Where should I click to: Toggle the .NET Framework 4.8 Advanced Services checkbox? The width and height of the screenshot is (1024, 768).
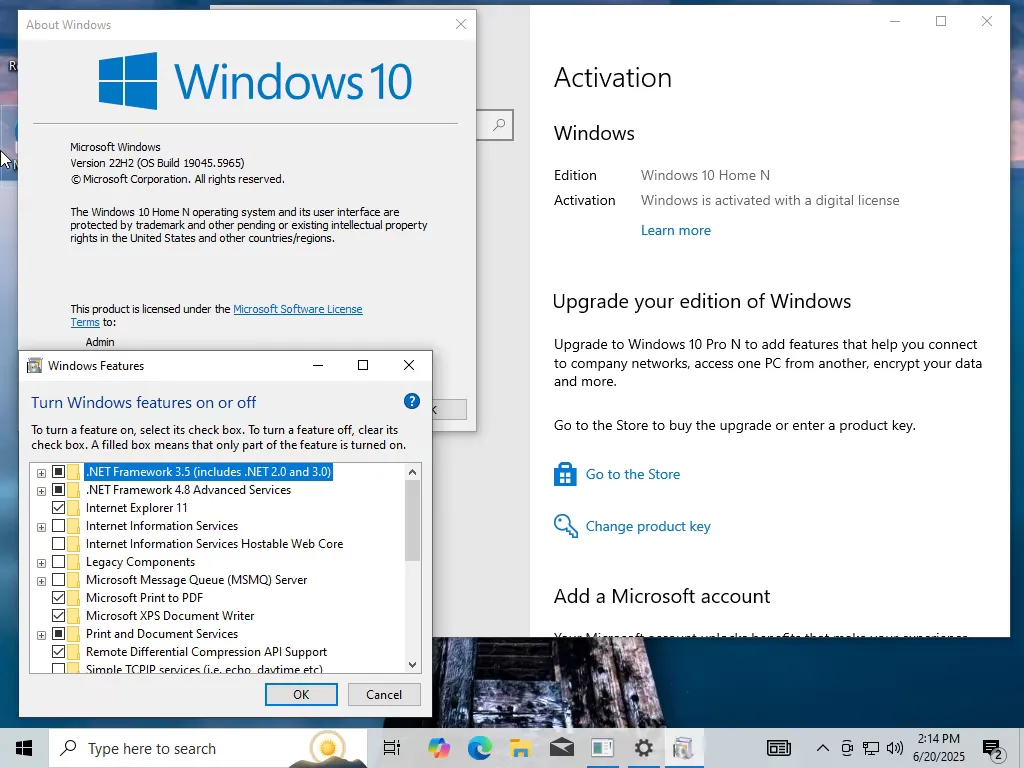(x=58, y=490)
